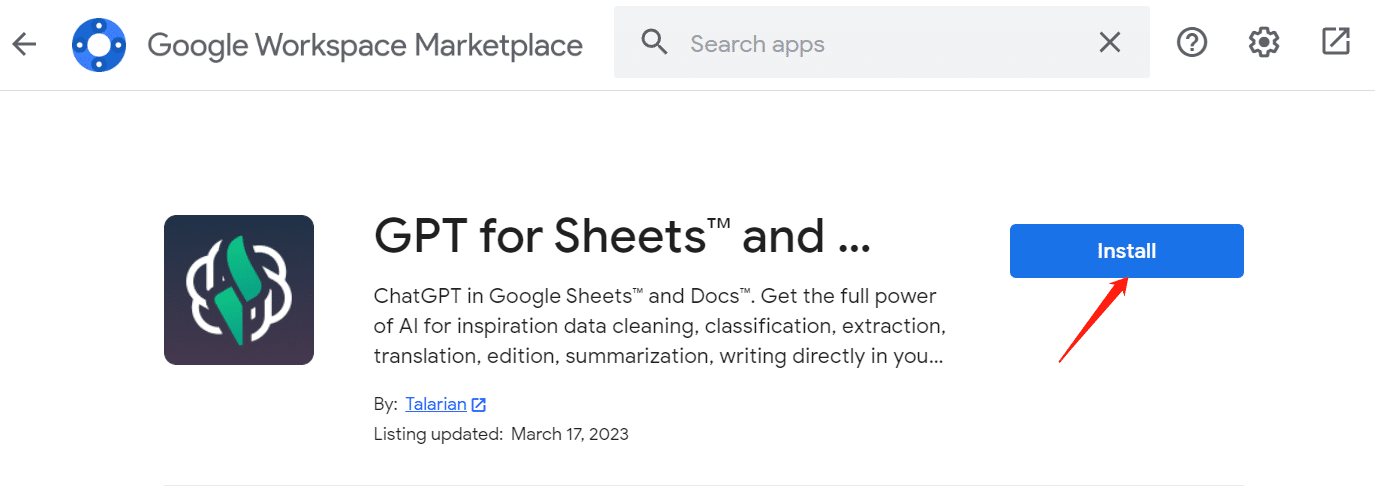This screenshot has height=494, width=1375.
Task: Click the red arrow pointing at Install
Action: 1093,322
